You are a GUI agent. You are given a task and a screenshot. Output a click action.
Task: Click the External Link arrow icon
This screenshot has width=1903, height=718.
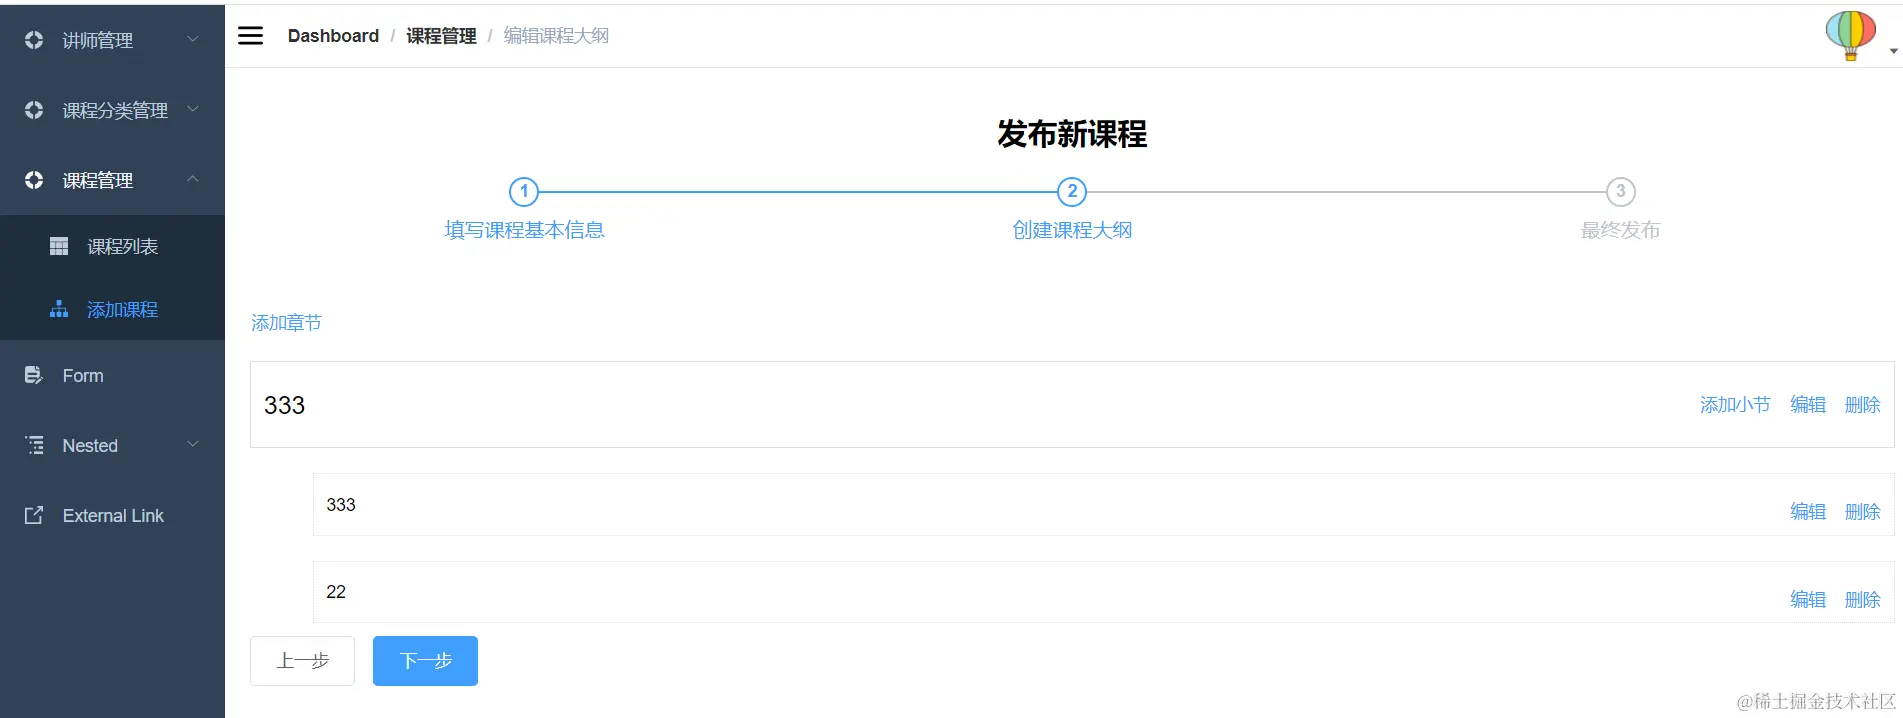pyautogui.click(x=34, y=515)
